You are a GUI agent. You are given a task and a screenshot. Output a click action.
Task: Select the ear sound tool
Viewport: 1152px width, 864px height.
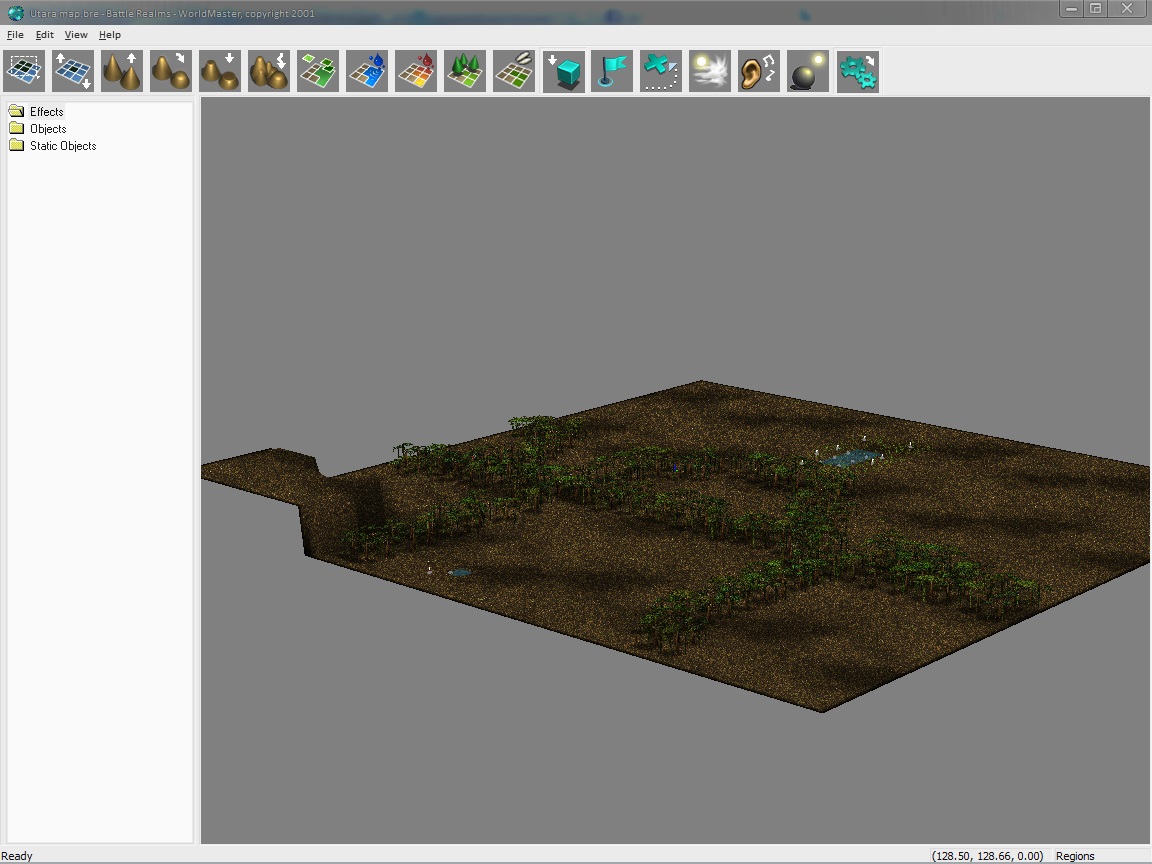759,71
